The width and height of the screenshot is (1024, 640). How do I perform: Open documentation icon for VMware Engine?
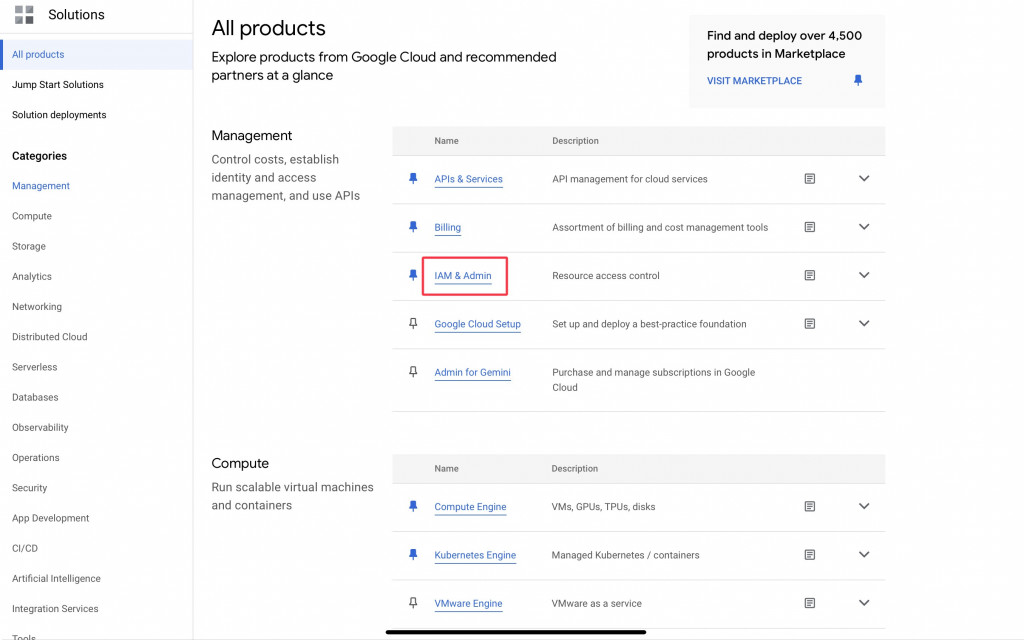[x=810, y=603]
